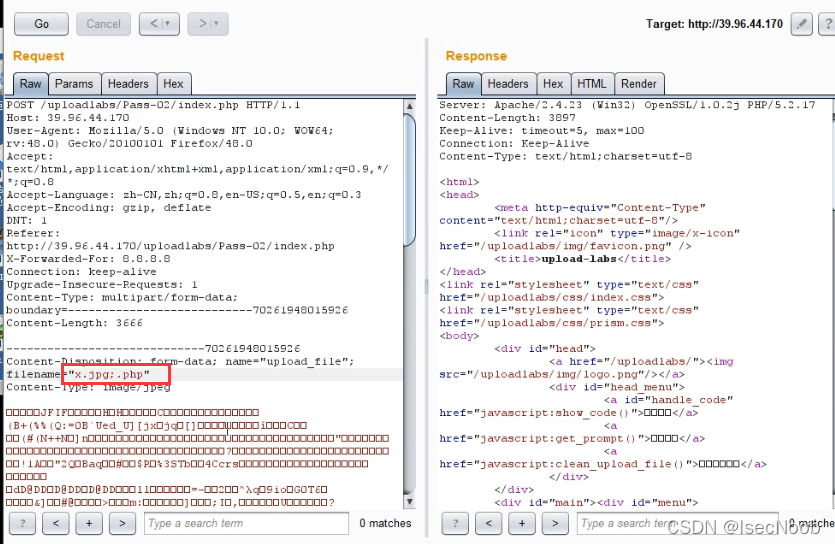Click Content-Length: 3666 in request
835x544 pixels.
point(75,323)
